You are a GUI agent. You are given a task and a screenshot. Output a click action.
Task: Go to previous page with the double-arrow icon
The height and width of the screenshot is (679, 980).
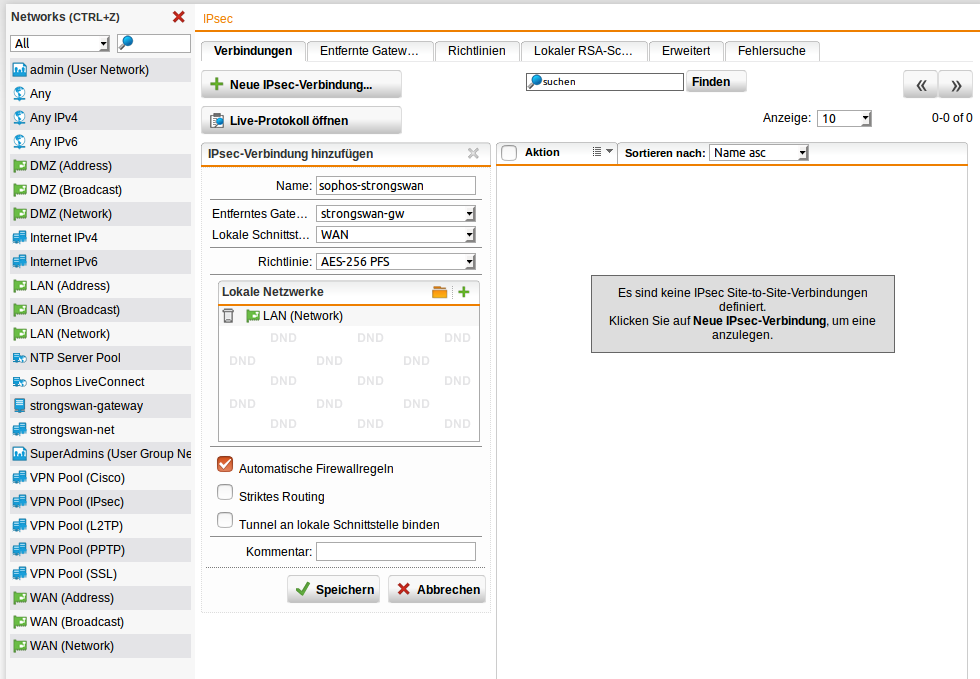click(920, 84)
